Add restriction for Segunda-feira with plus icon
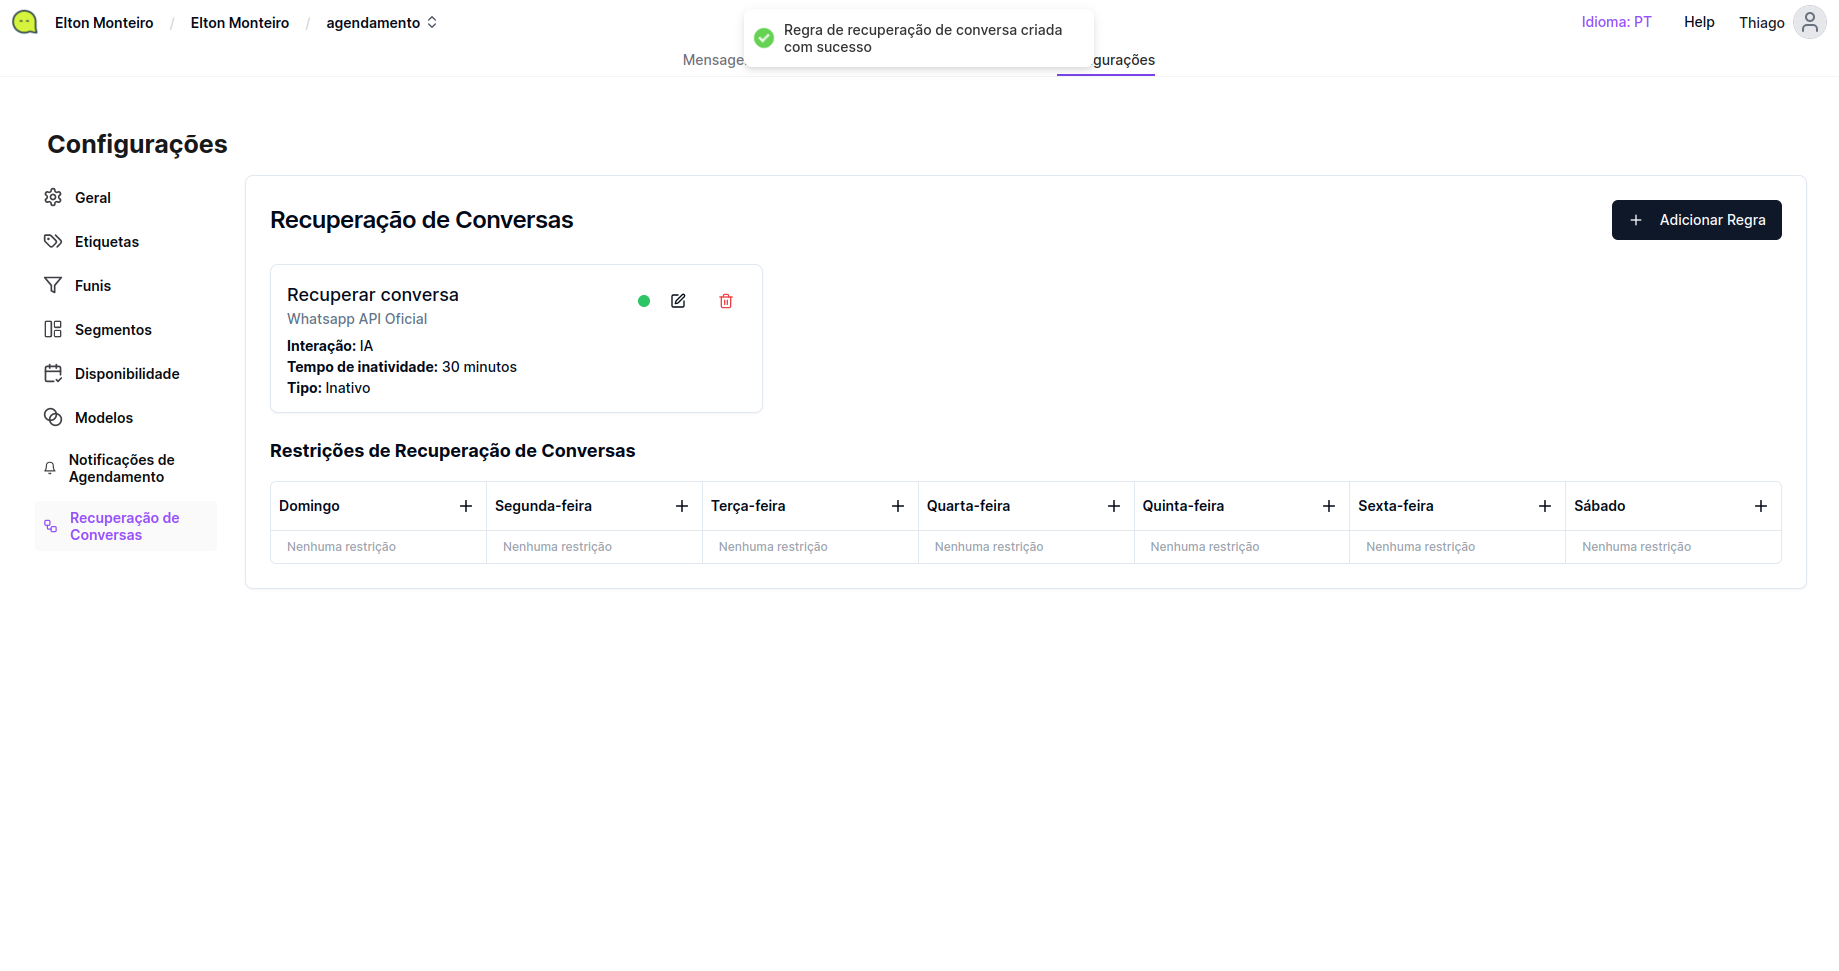The height and width of the screenshot is (971, 1839). tap(682, 506)
